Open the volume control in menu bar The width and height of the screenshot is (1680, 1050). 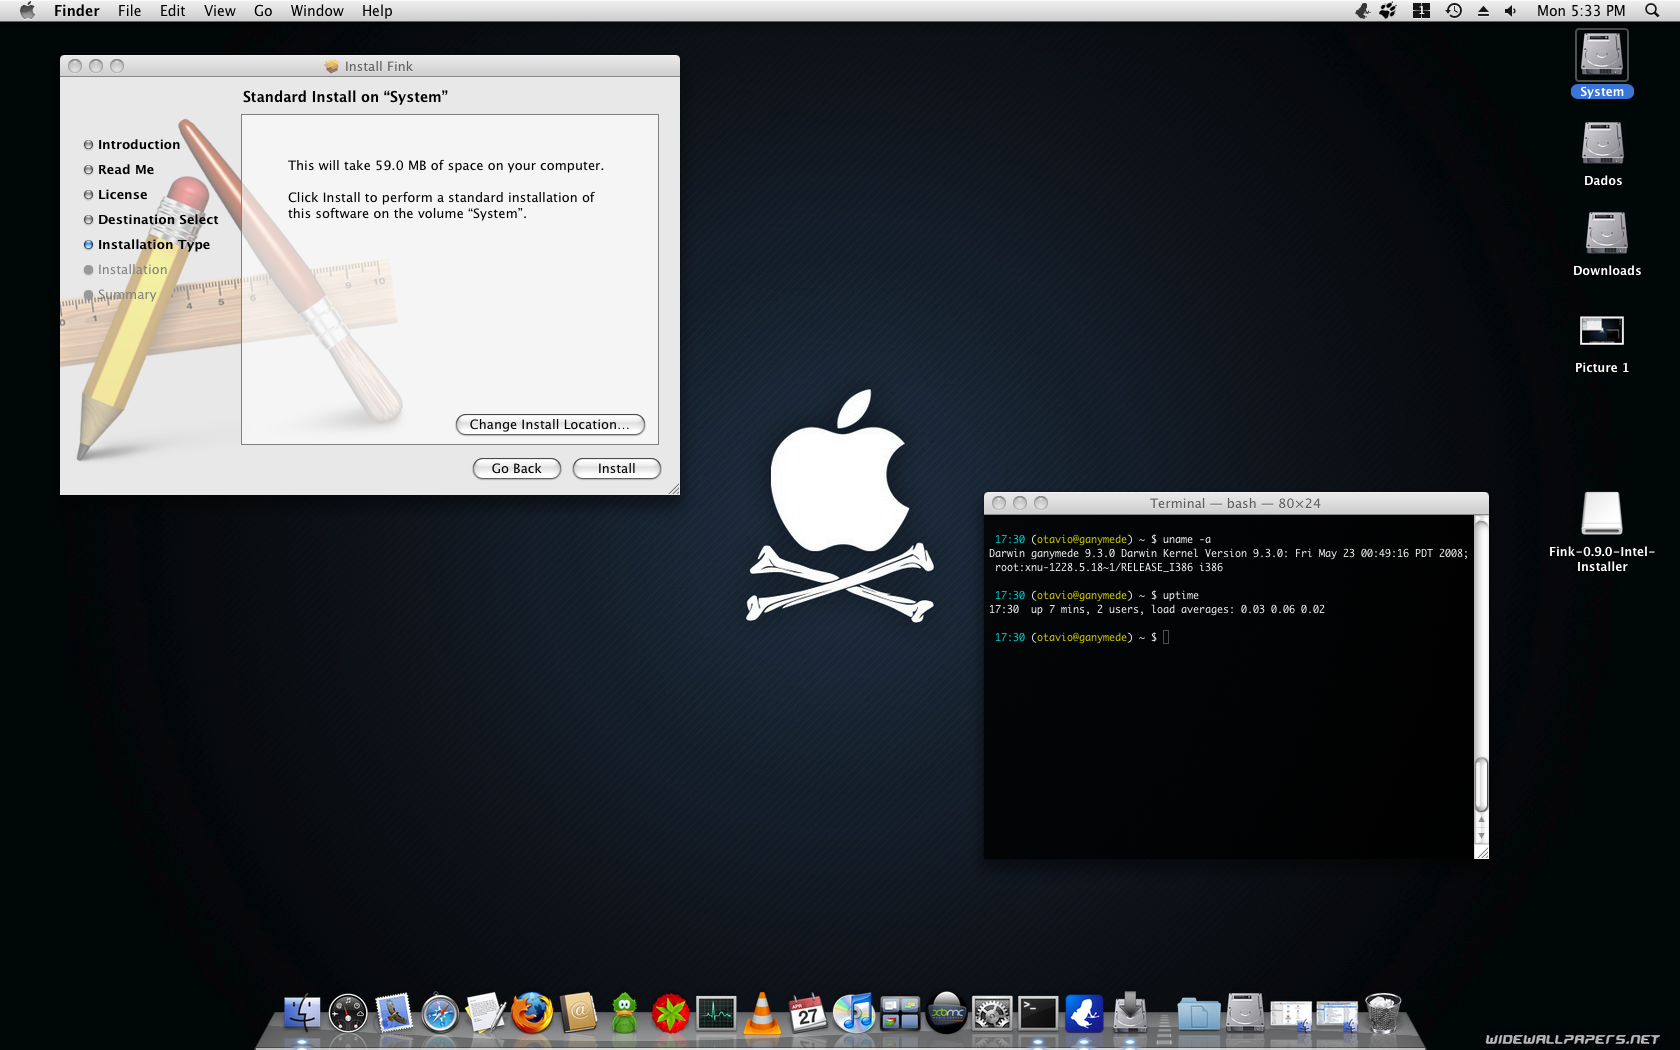(1511, 11)
